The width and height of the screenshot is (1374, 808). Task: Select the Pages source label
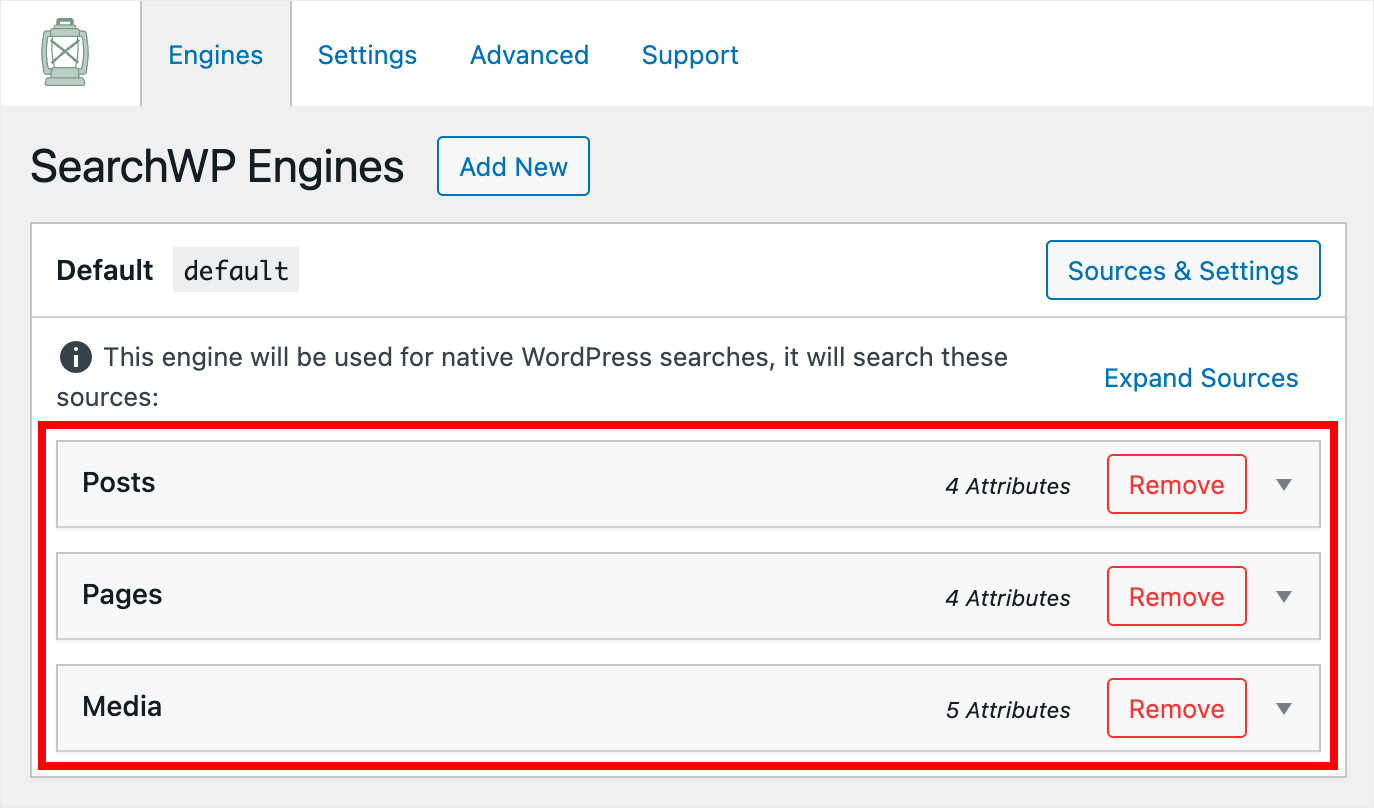tap(122, 595)
